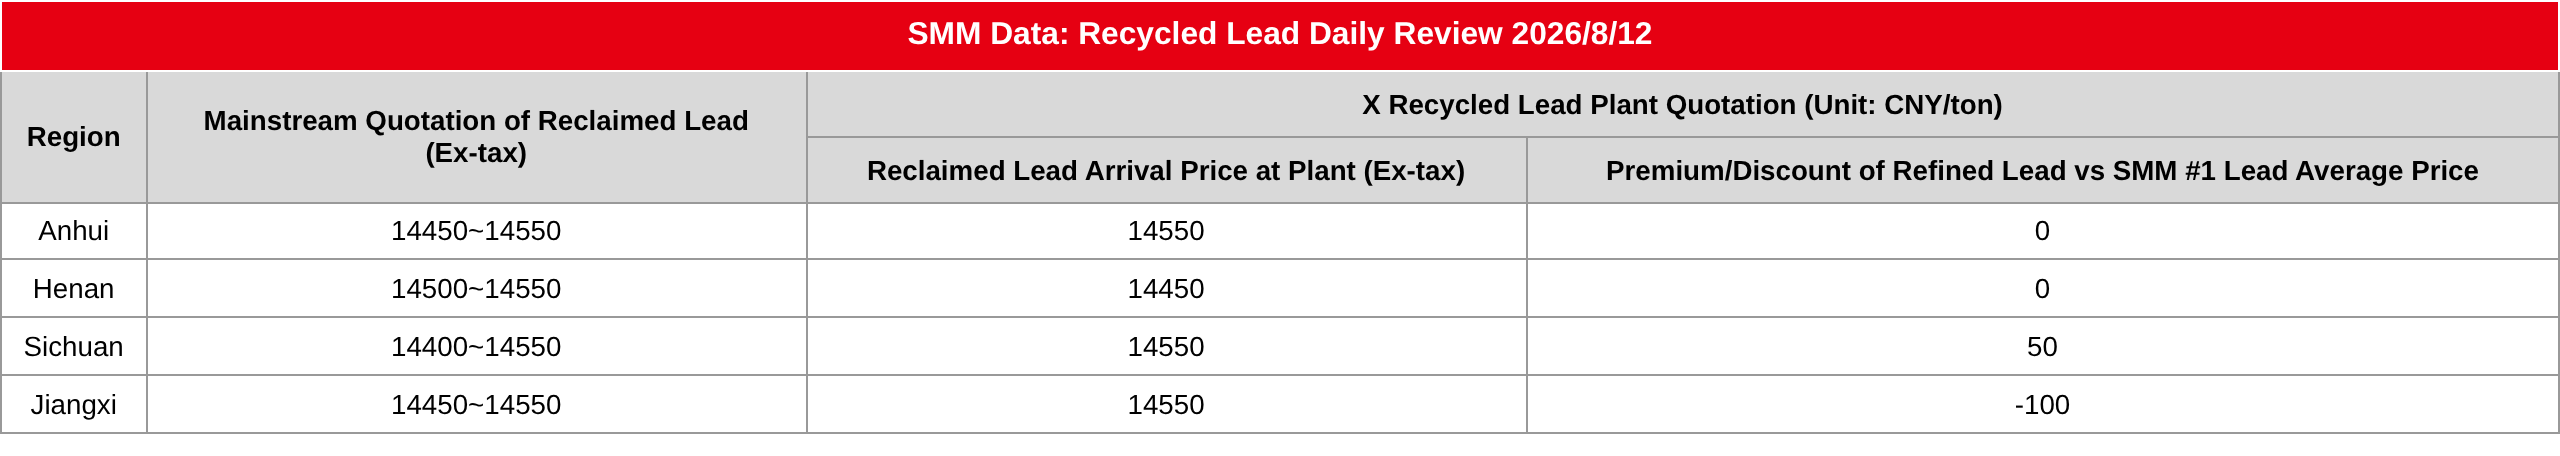Image resolution: width=2560 pixels, height=456 pixels.
Task: Click the Sichuan region cell
Action: tap(74, 347)
